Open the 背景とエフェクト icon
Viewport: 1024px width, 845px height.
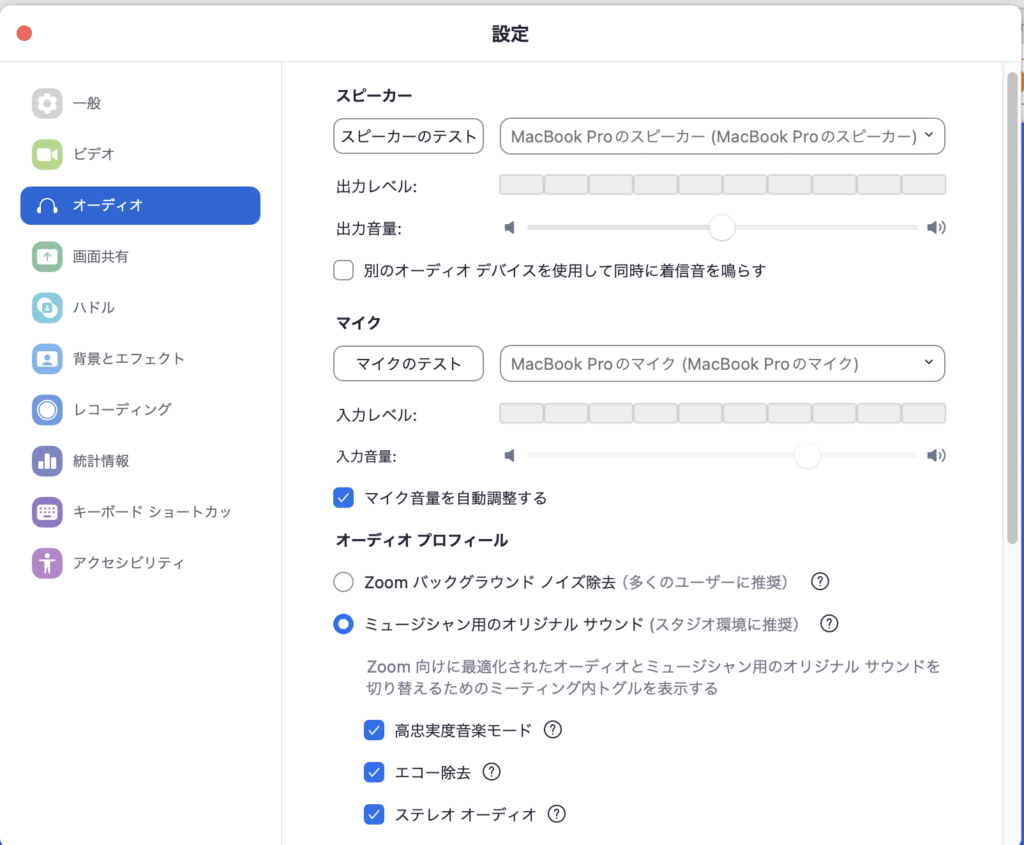point(47,359)
